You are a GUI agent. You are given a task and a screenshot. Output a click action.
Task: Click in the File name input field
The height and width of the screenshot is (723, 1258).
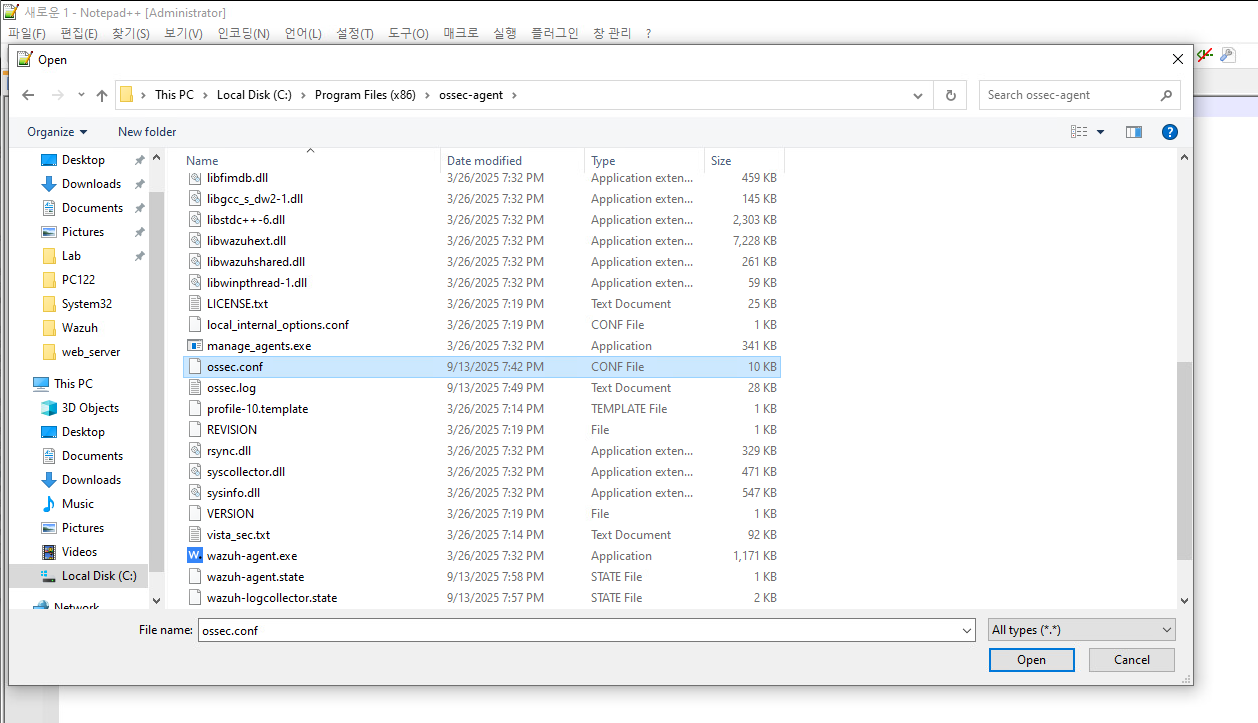click(578, 630)
